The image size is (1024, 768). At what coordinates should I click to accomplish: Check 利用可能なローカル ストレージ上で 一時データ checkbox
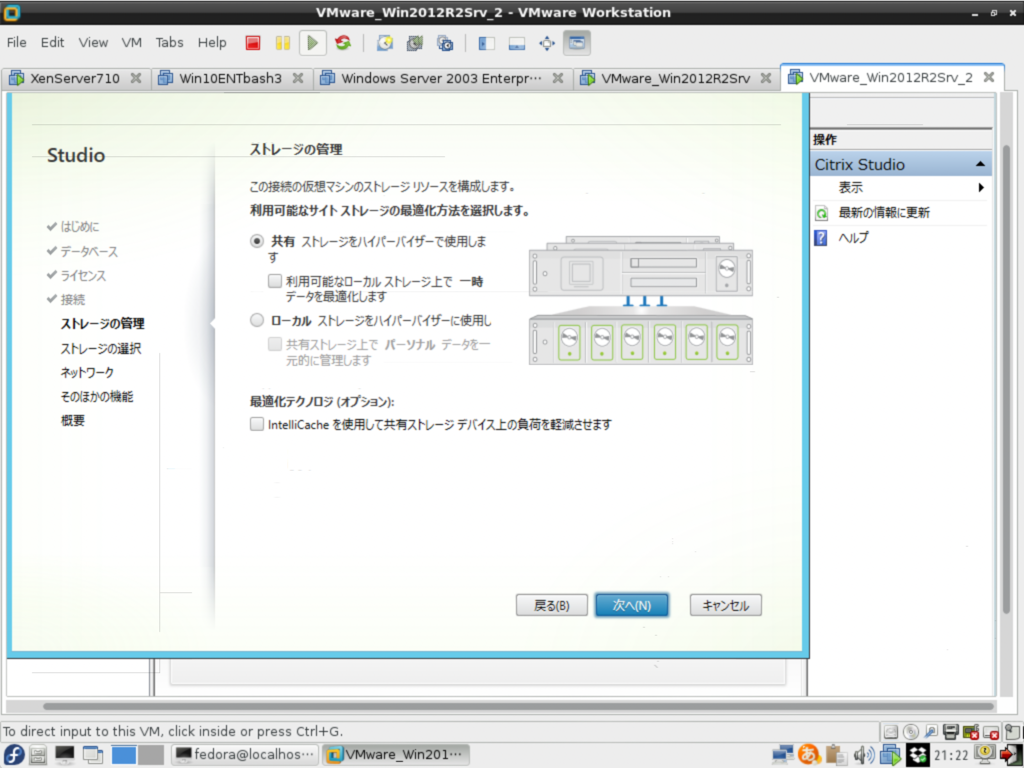pyautogui.click(x=275, y=281)
